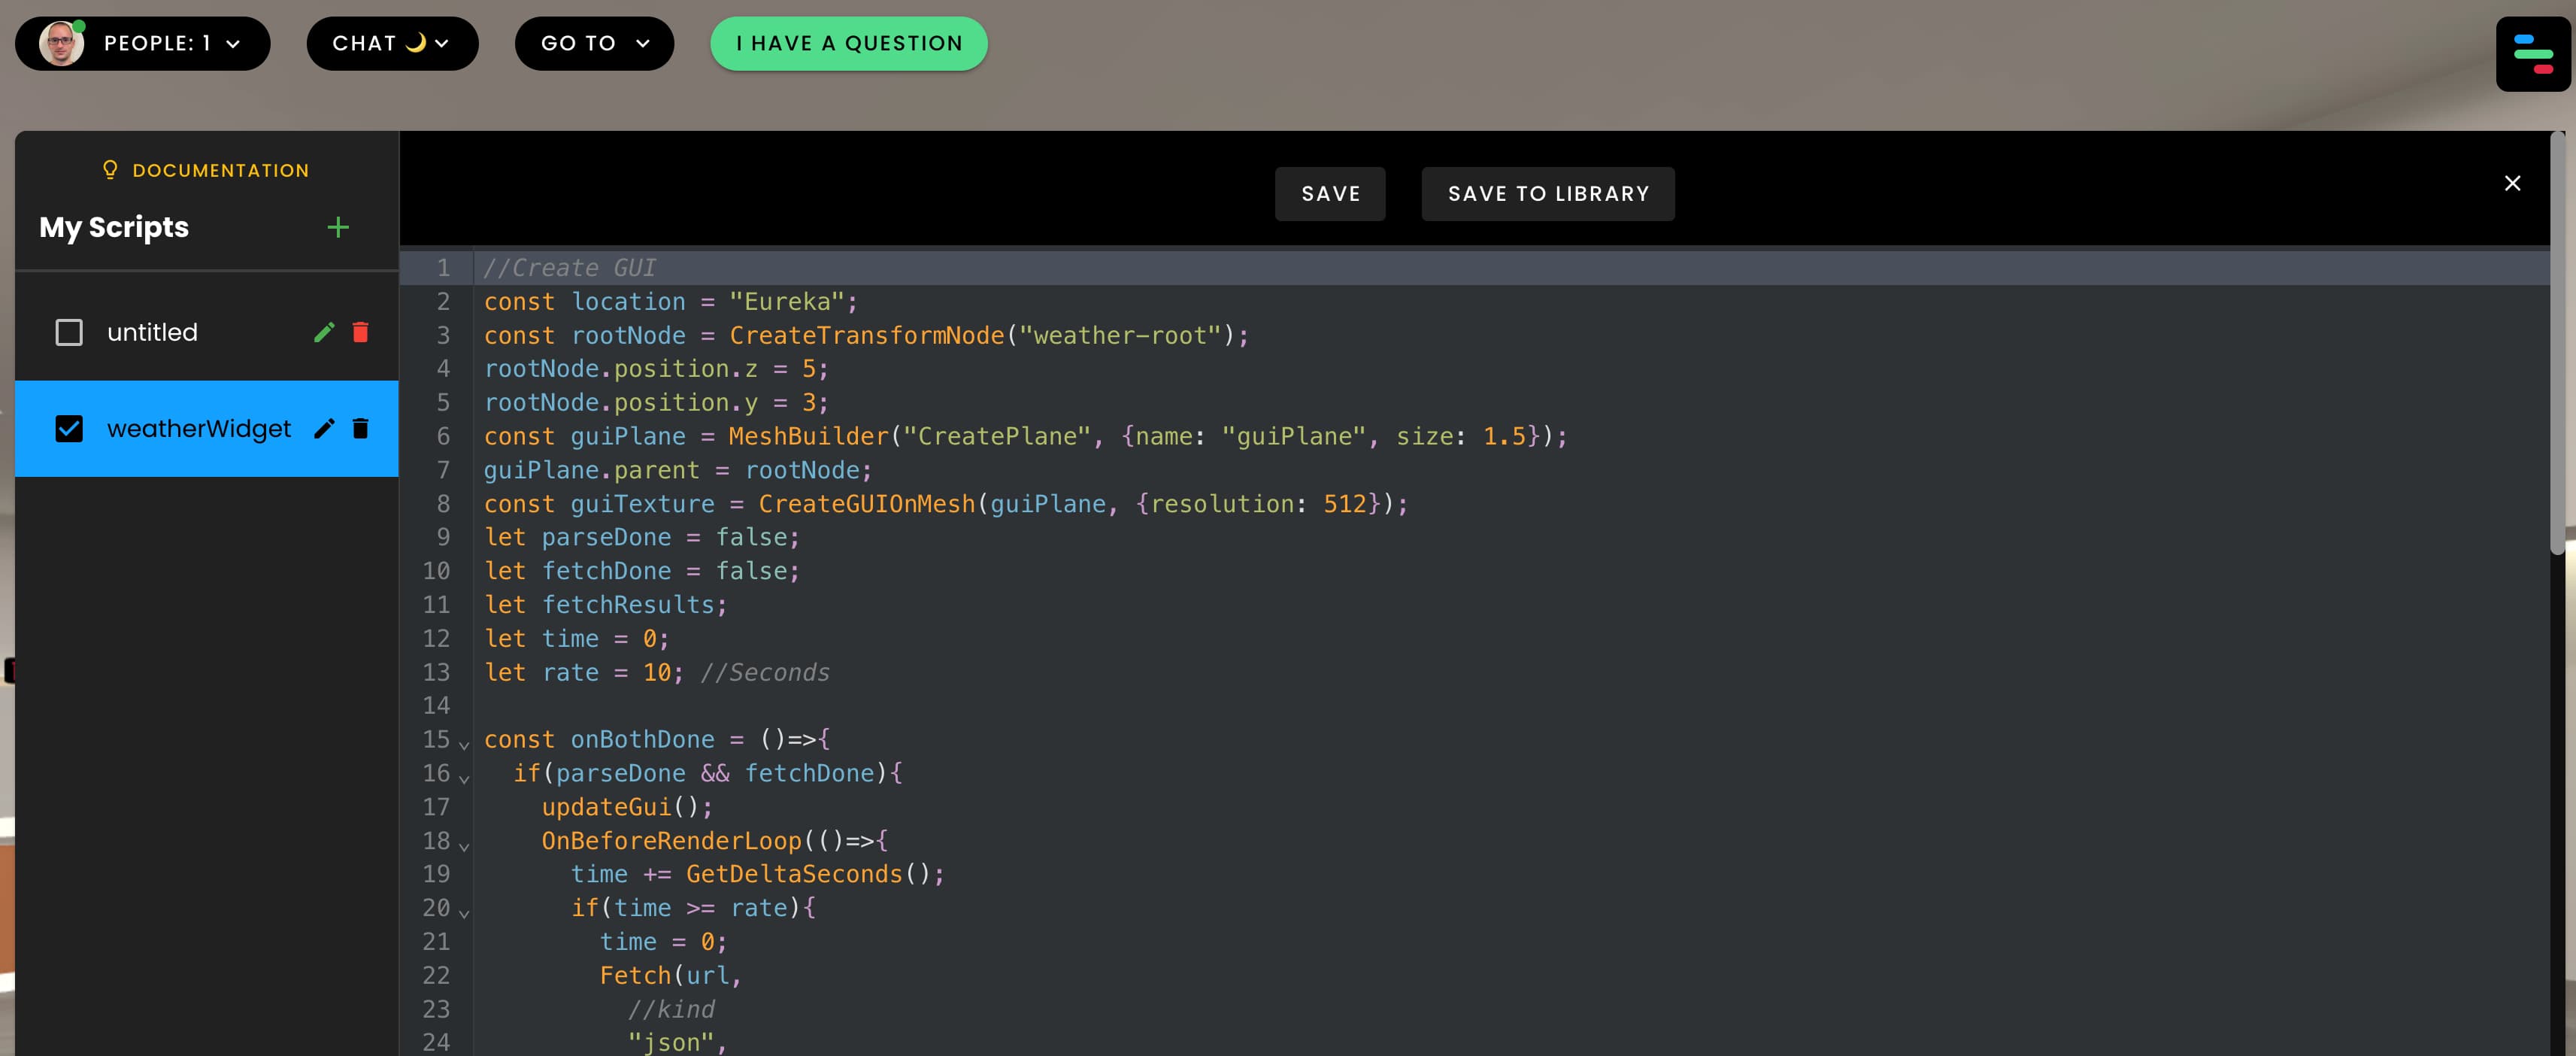Screen dimensions: 2576x1056
Task: Delete the weatherWidget script
Action: pos(361,428)
